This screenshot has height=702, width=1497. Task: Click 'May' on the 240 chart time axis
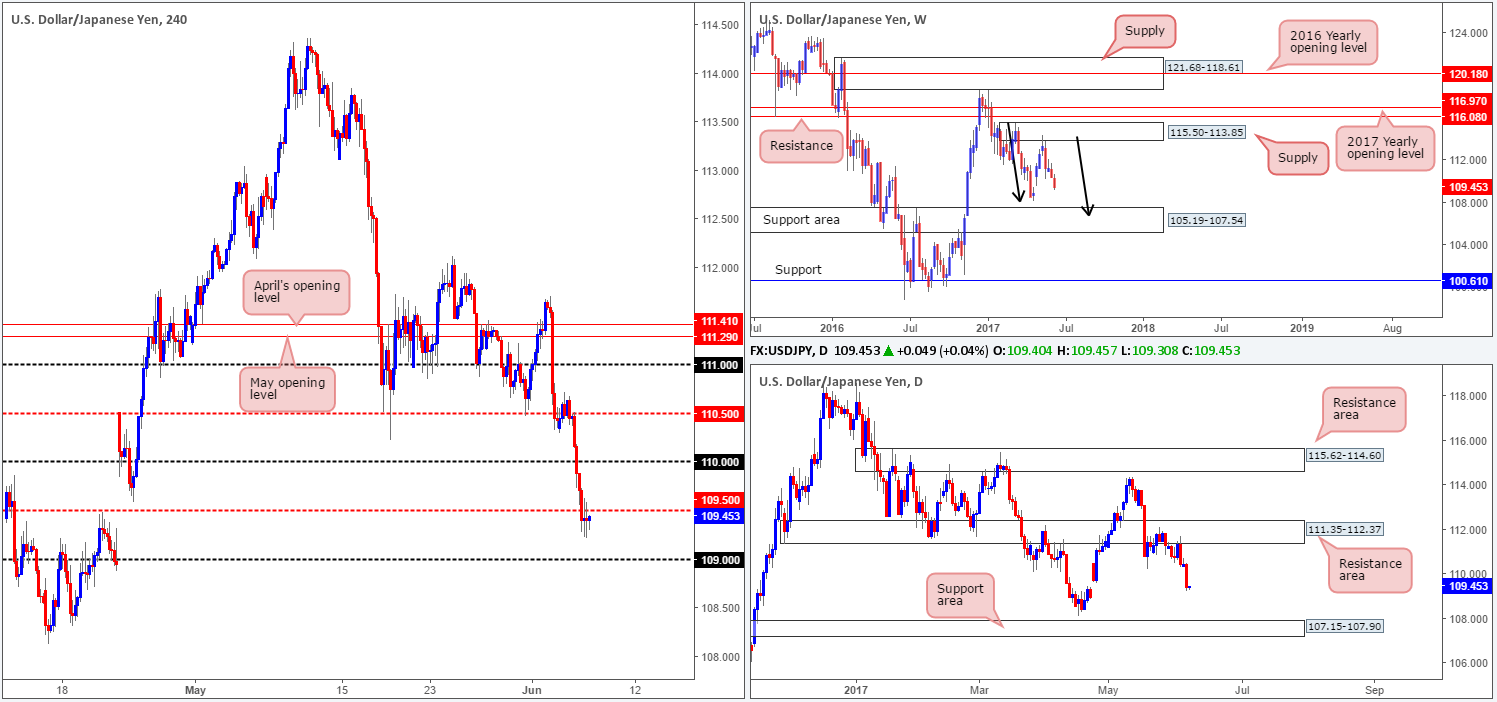click(195, 690)
